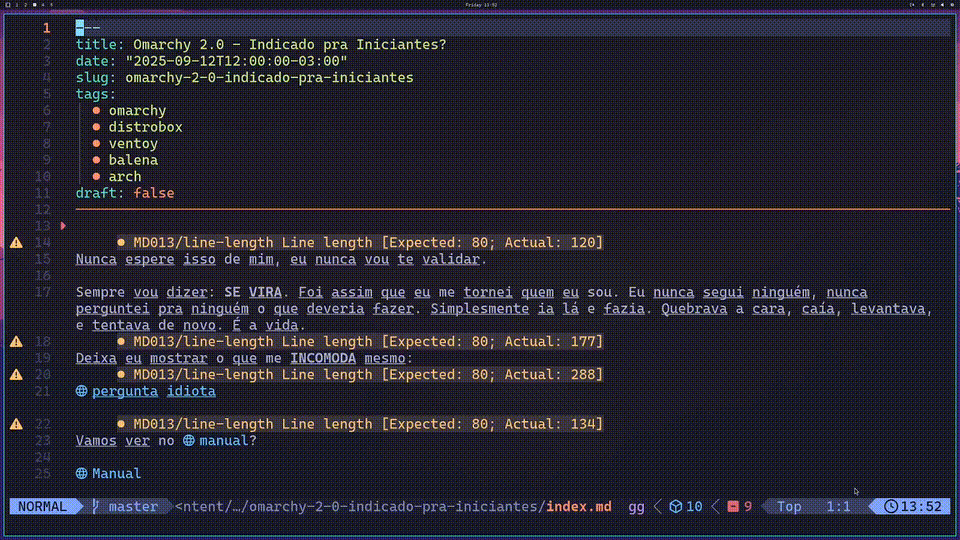960x540 pixels.
Task: Click the orange bullet before 'balena' tag
Action: 96,160
